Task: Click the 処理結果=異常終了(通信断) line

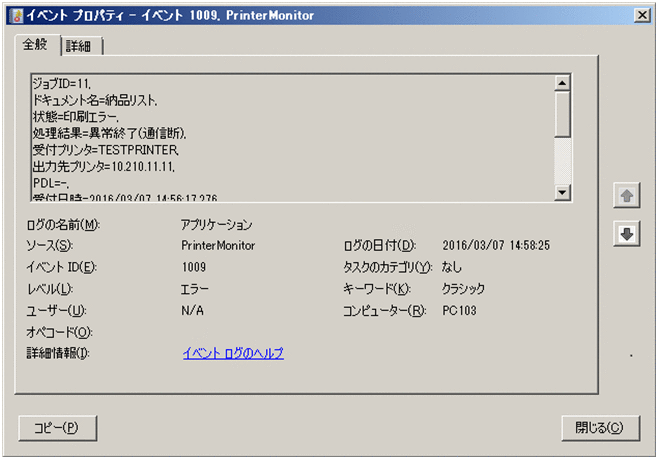Action: (x=109, y=133)
